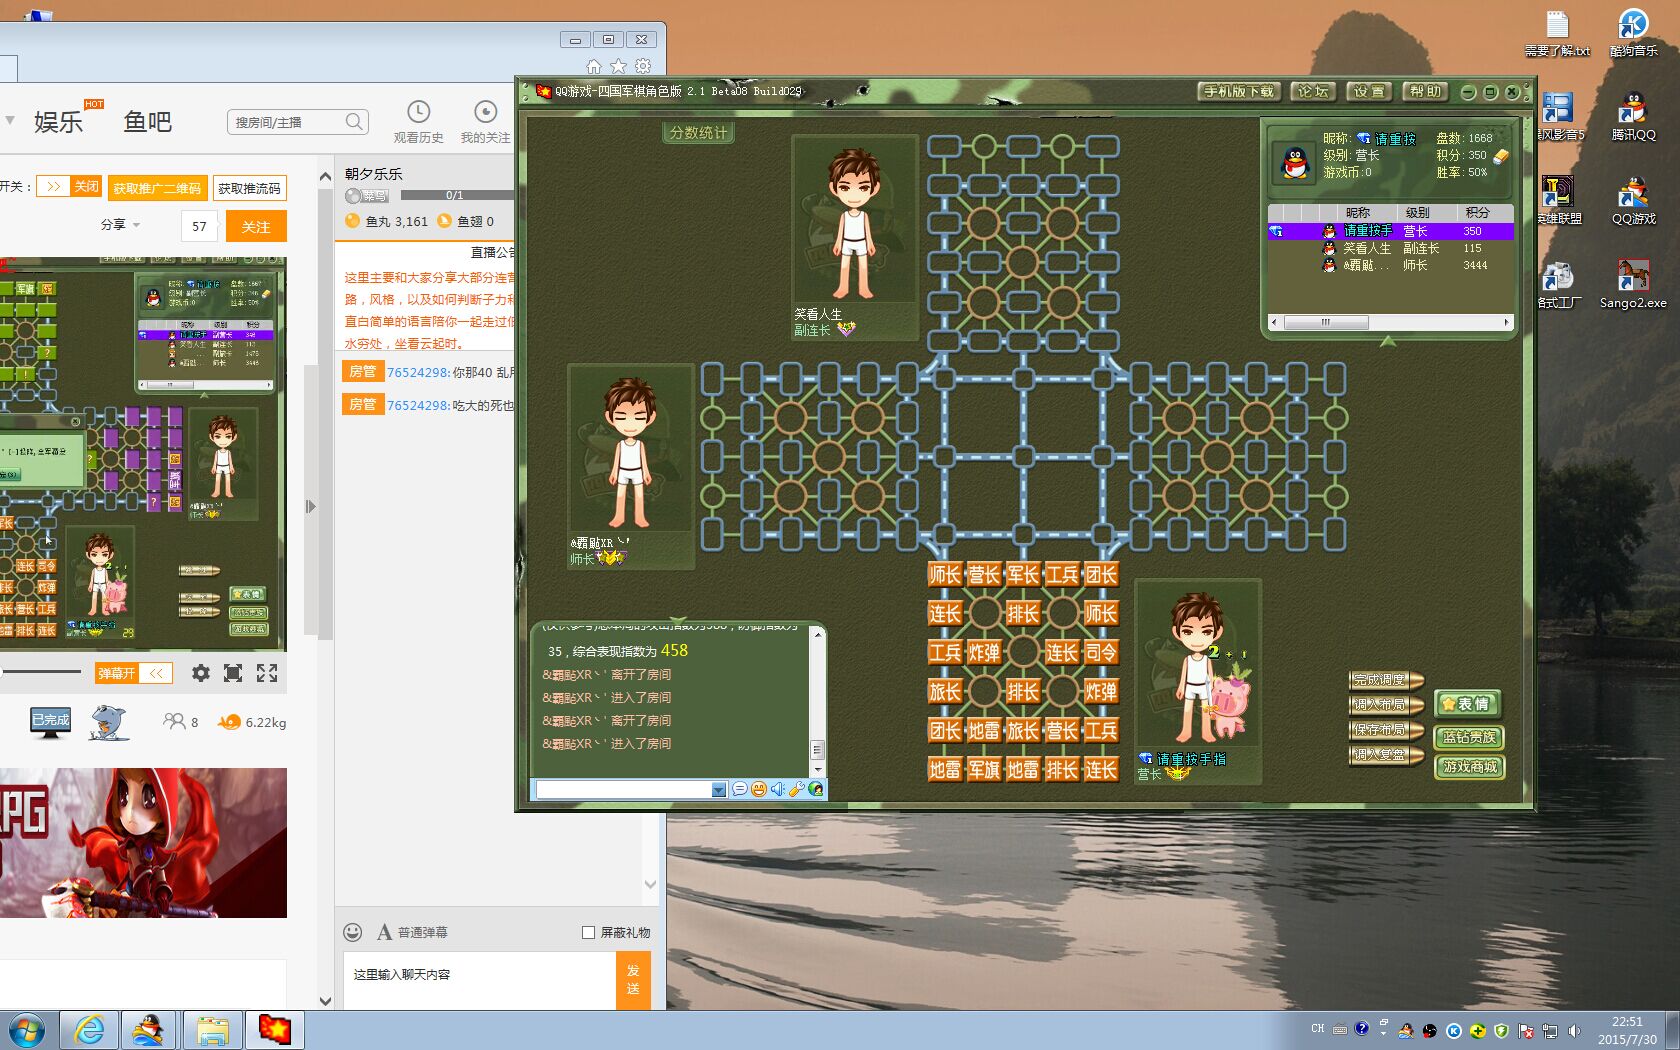Click the 积分 column header in player list
1680x1050 pixels.
1477,212
